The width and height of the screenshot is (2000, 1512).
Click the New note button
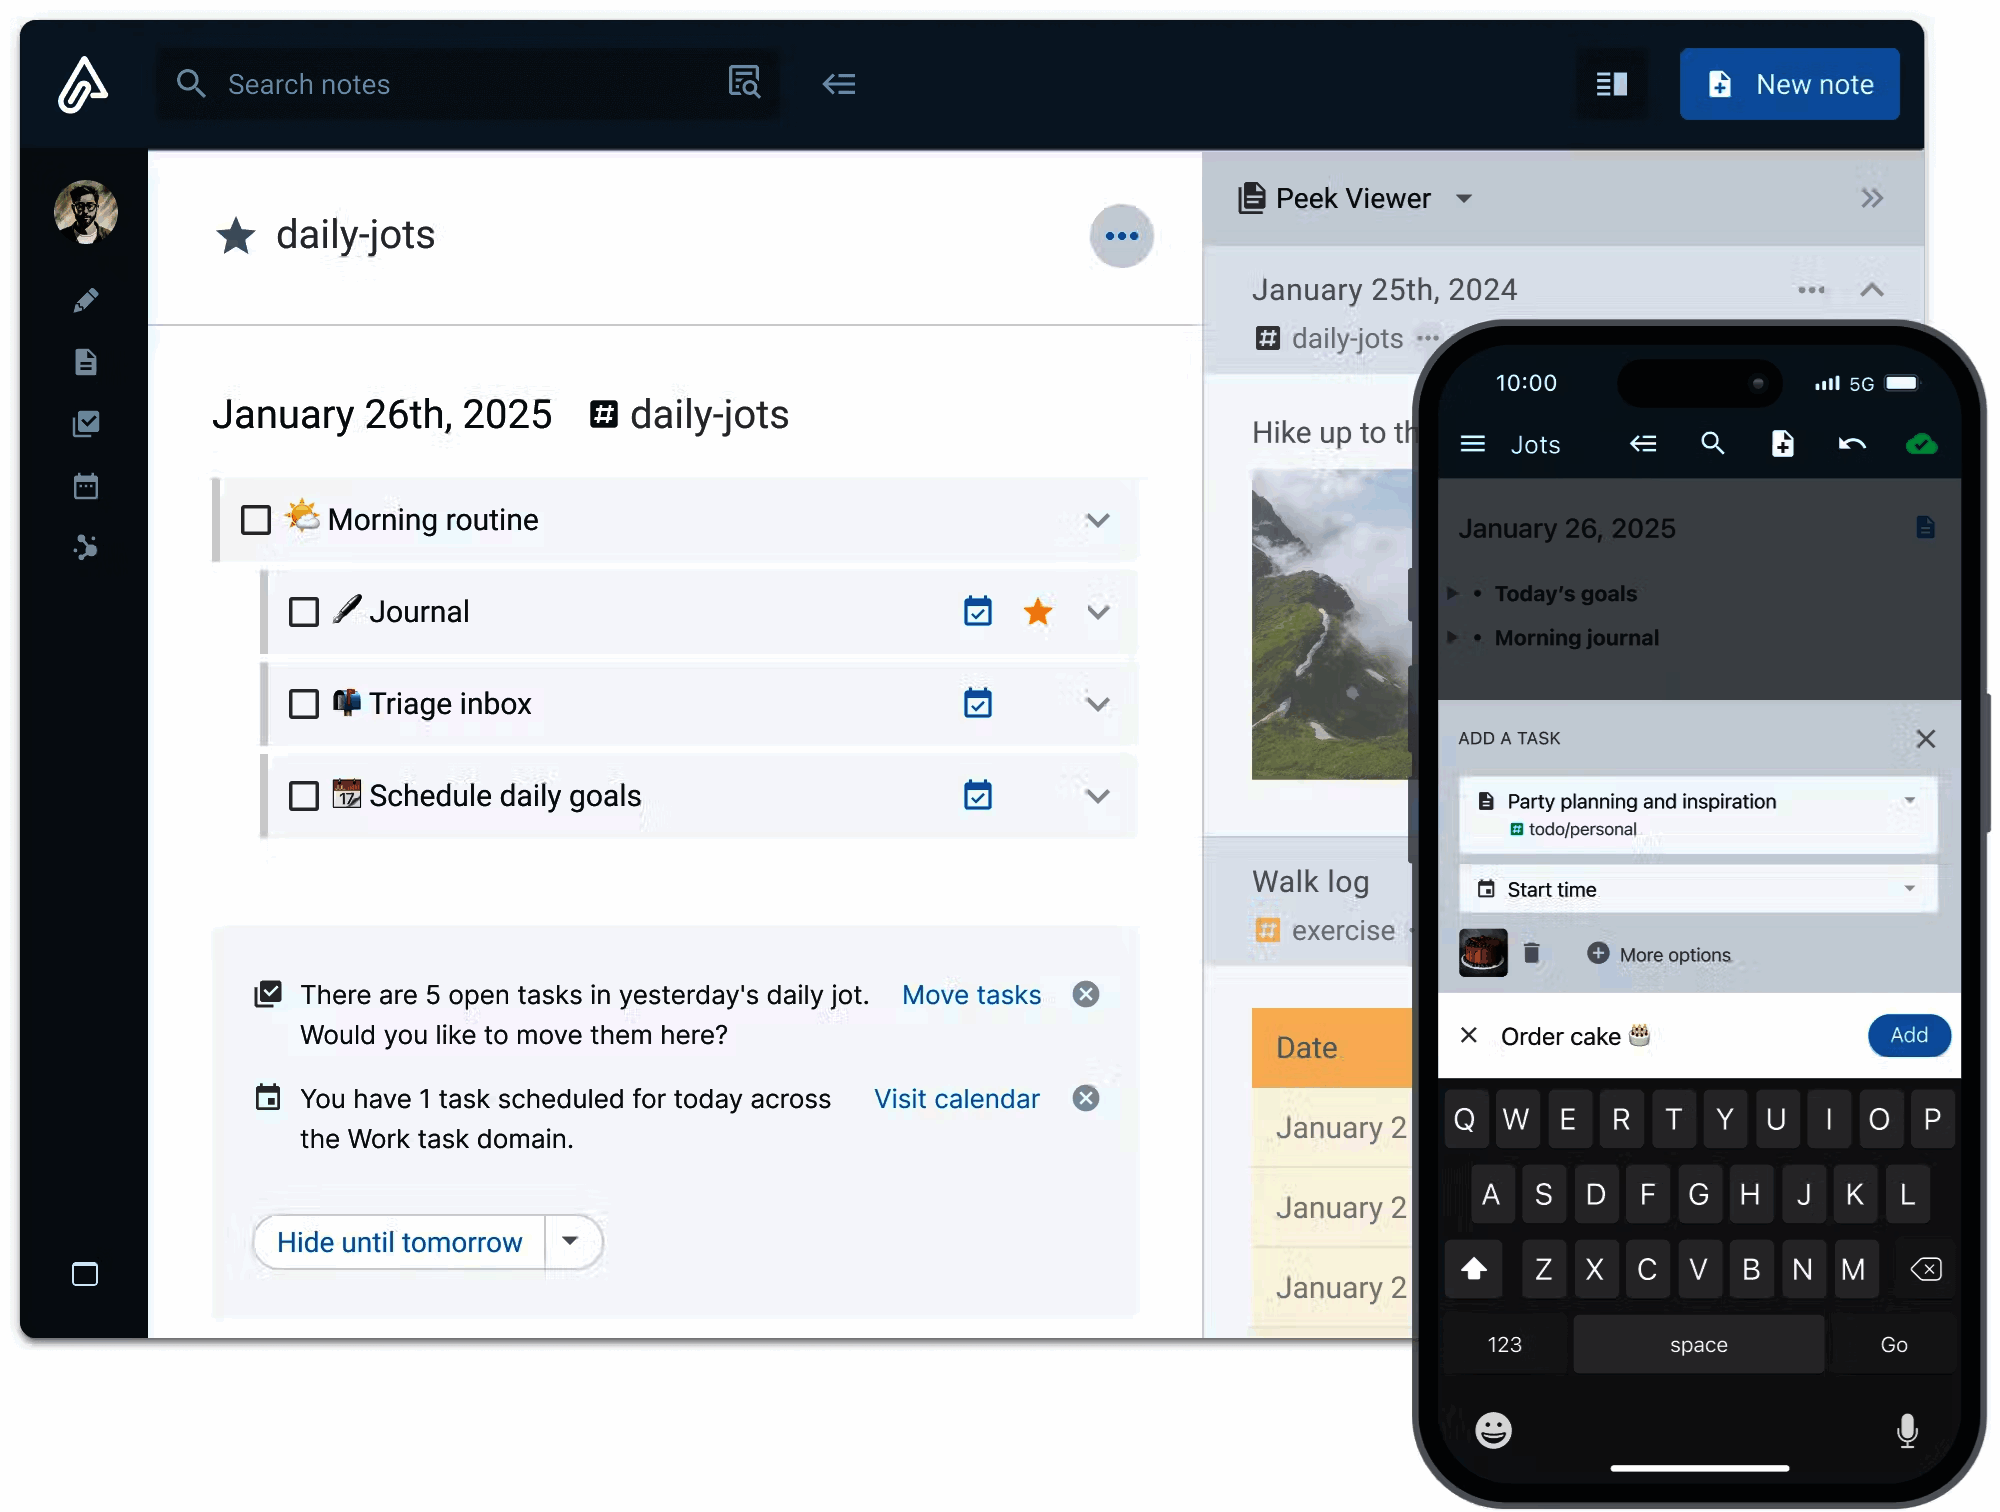(x=1789, y=84)
